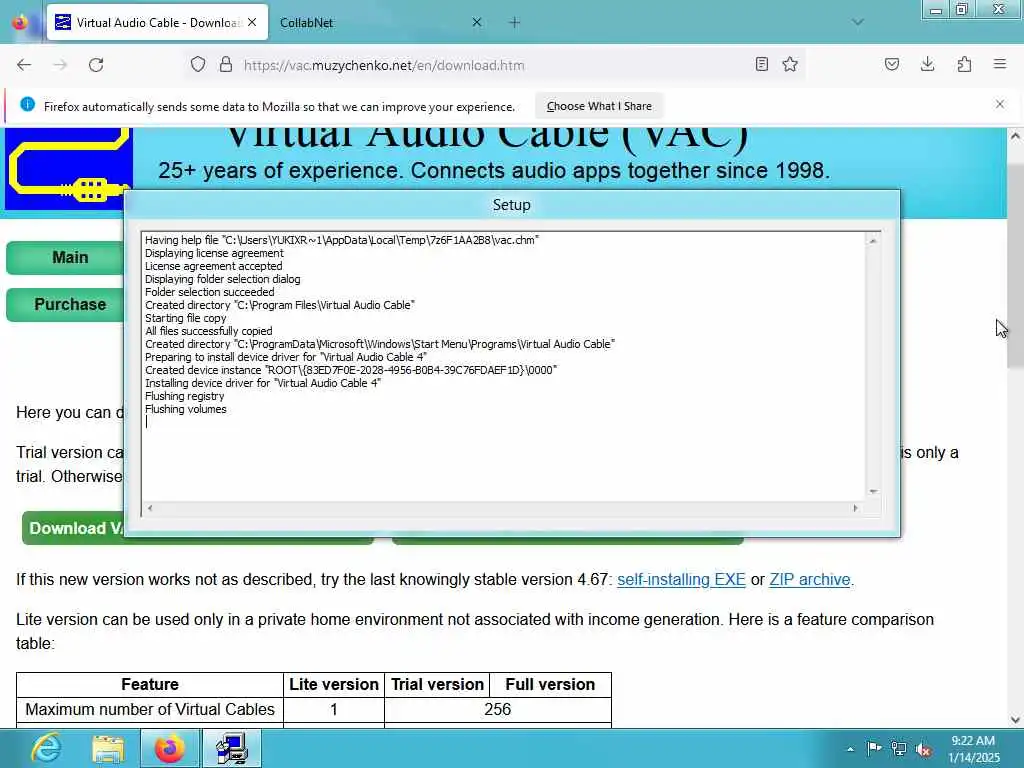Toggle reader view icon in address bar
Image resolution: width=1024 pixels, height=768 pixels.
761,64
